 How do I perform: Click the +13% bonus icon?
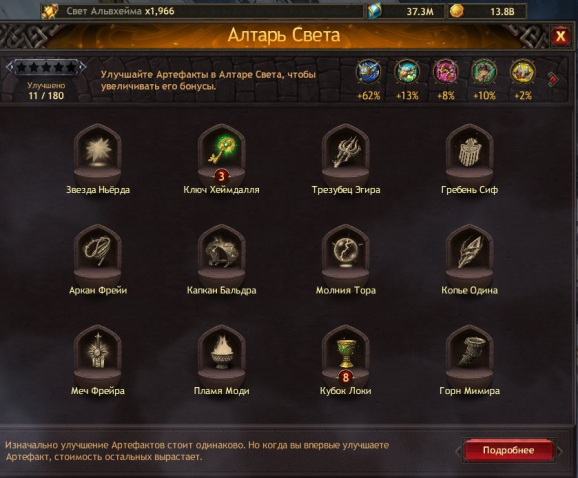point(407,71)
